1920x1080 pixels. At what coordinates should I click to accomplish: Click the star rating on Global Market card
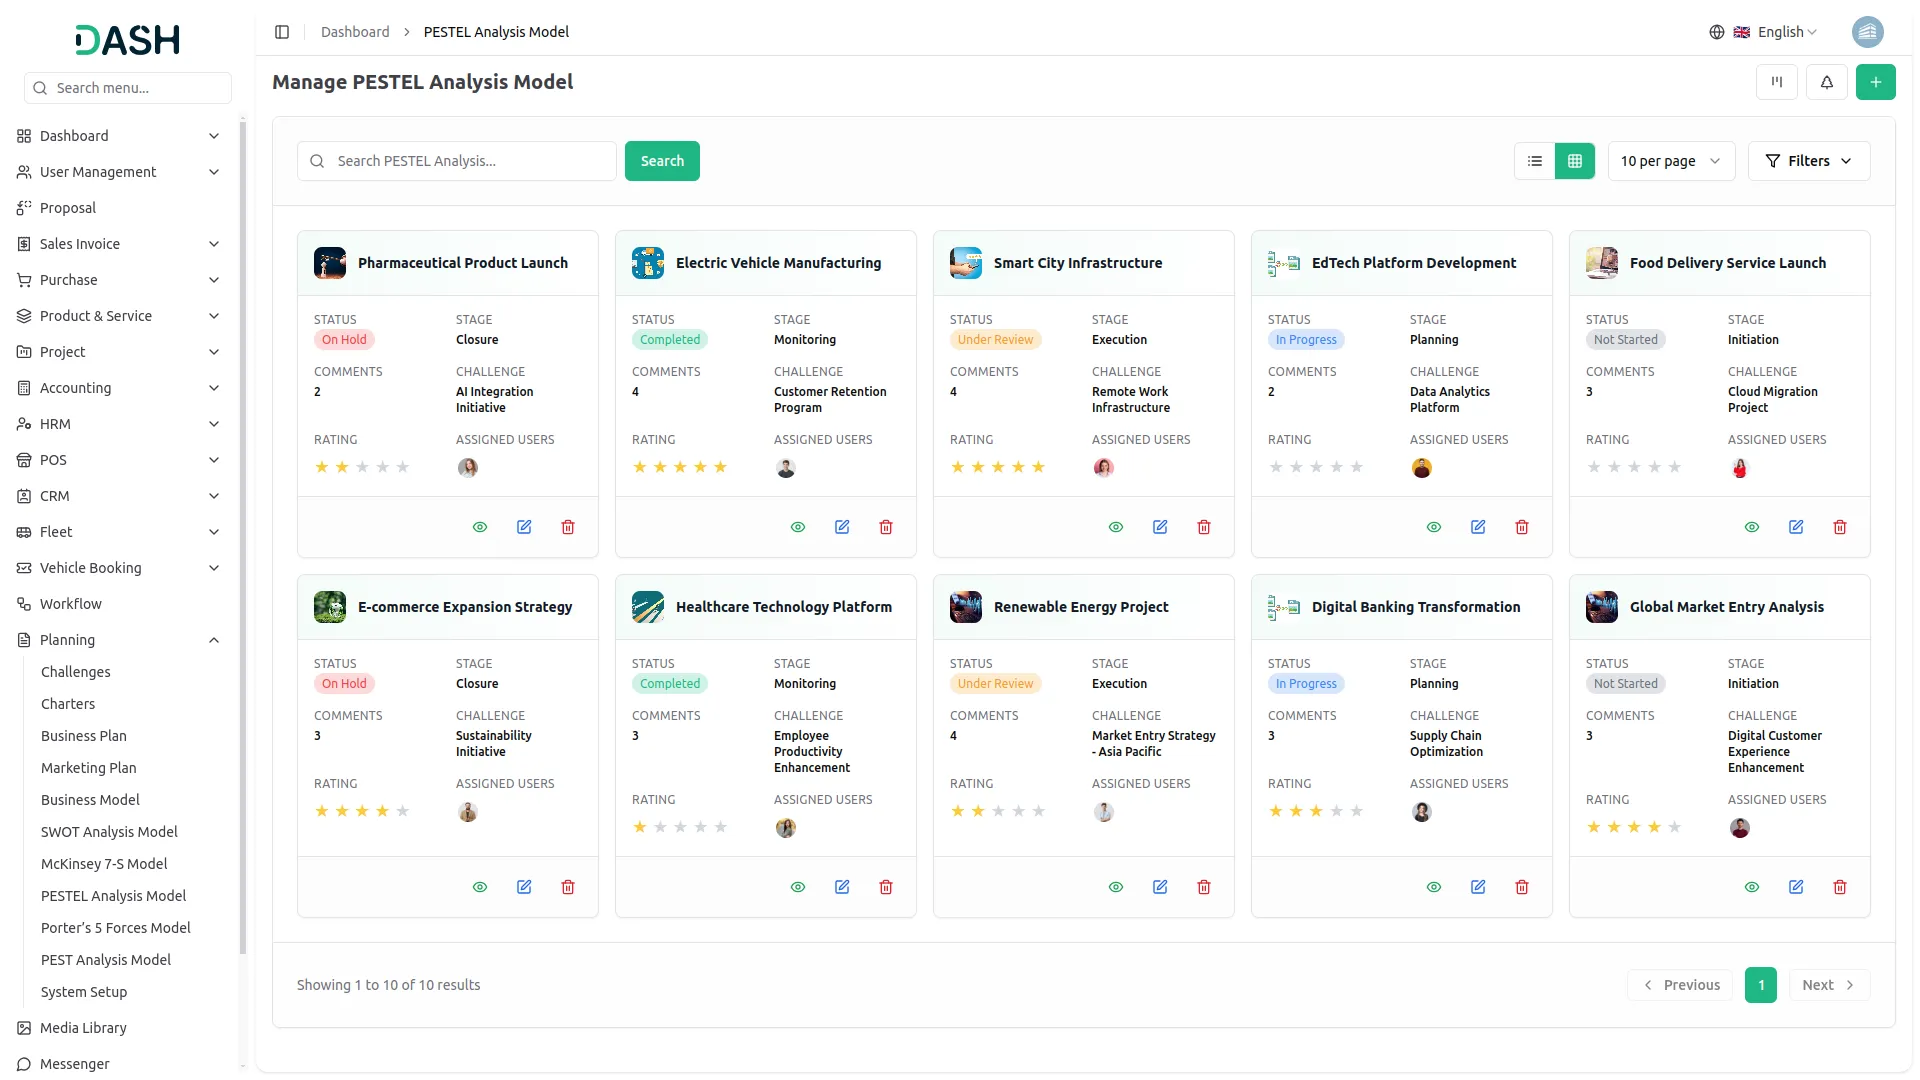point(1634,827)
